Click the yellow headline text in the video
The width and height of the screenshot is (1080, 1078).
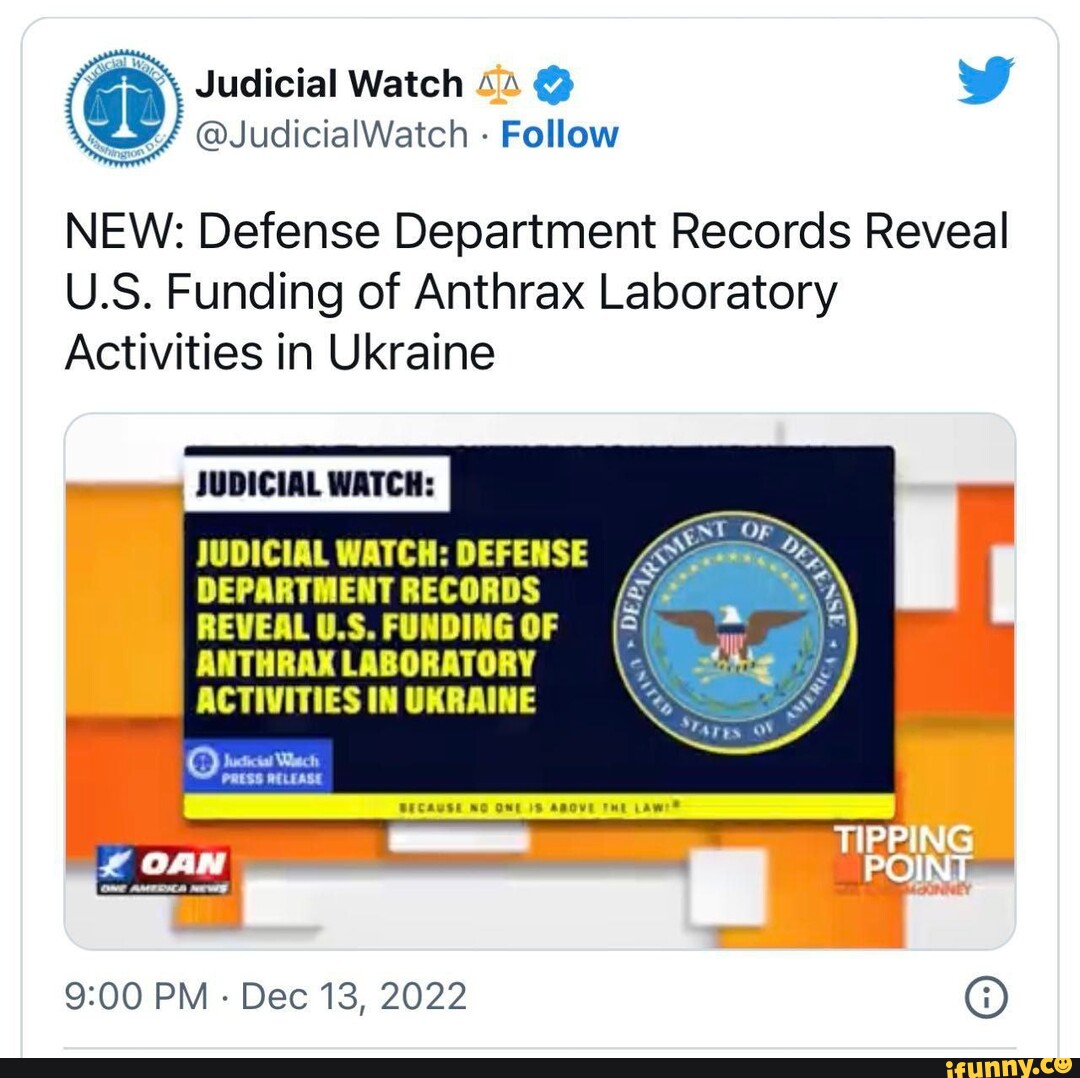pyautogui.click(x=391, y=626)
